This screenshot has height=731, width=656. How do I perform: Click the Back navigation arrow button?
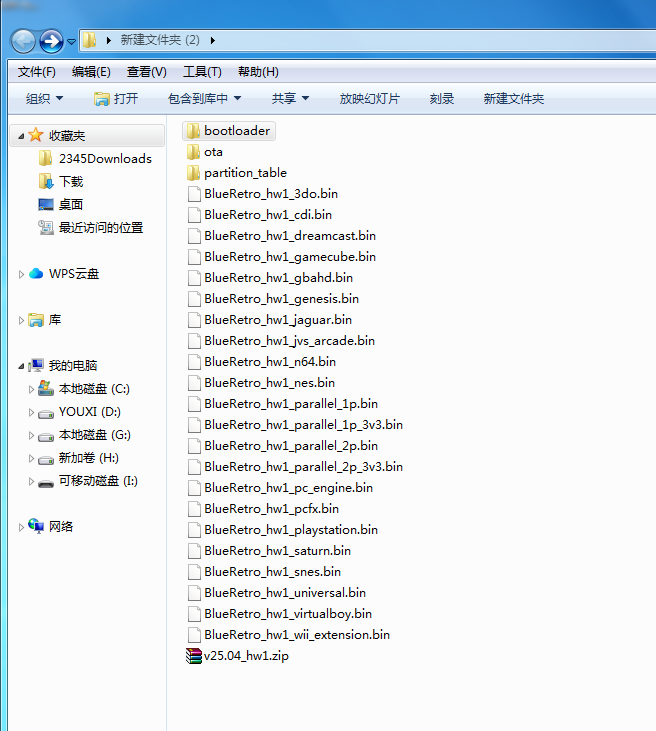tap(23, 41)
